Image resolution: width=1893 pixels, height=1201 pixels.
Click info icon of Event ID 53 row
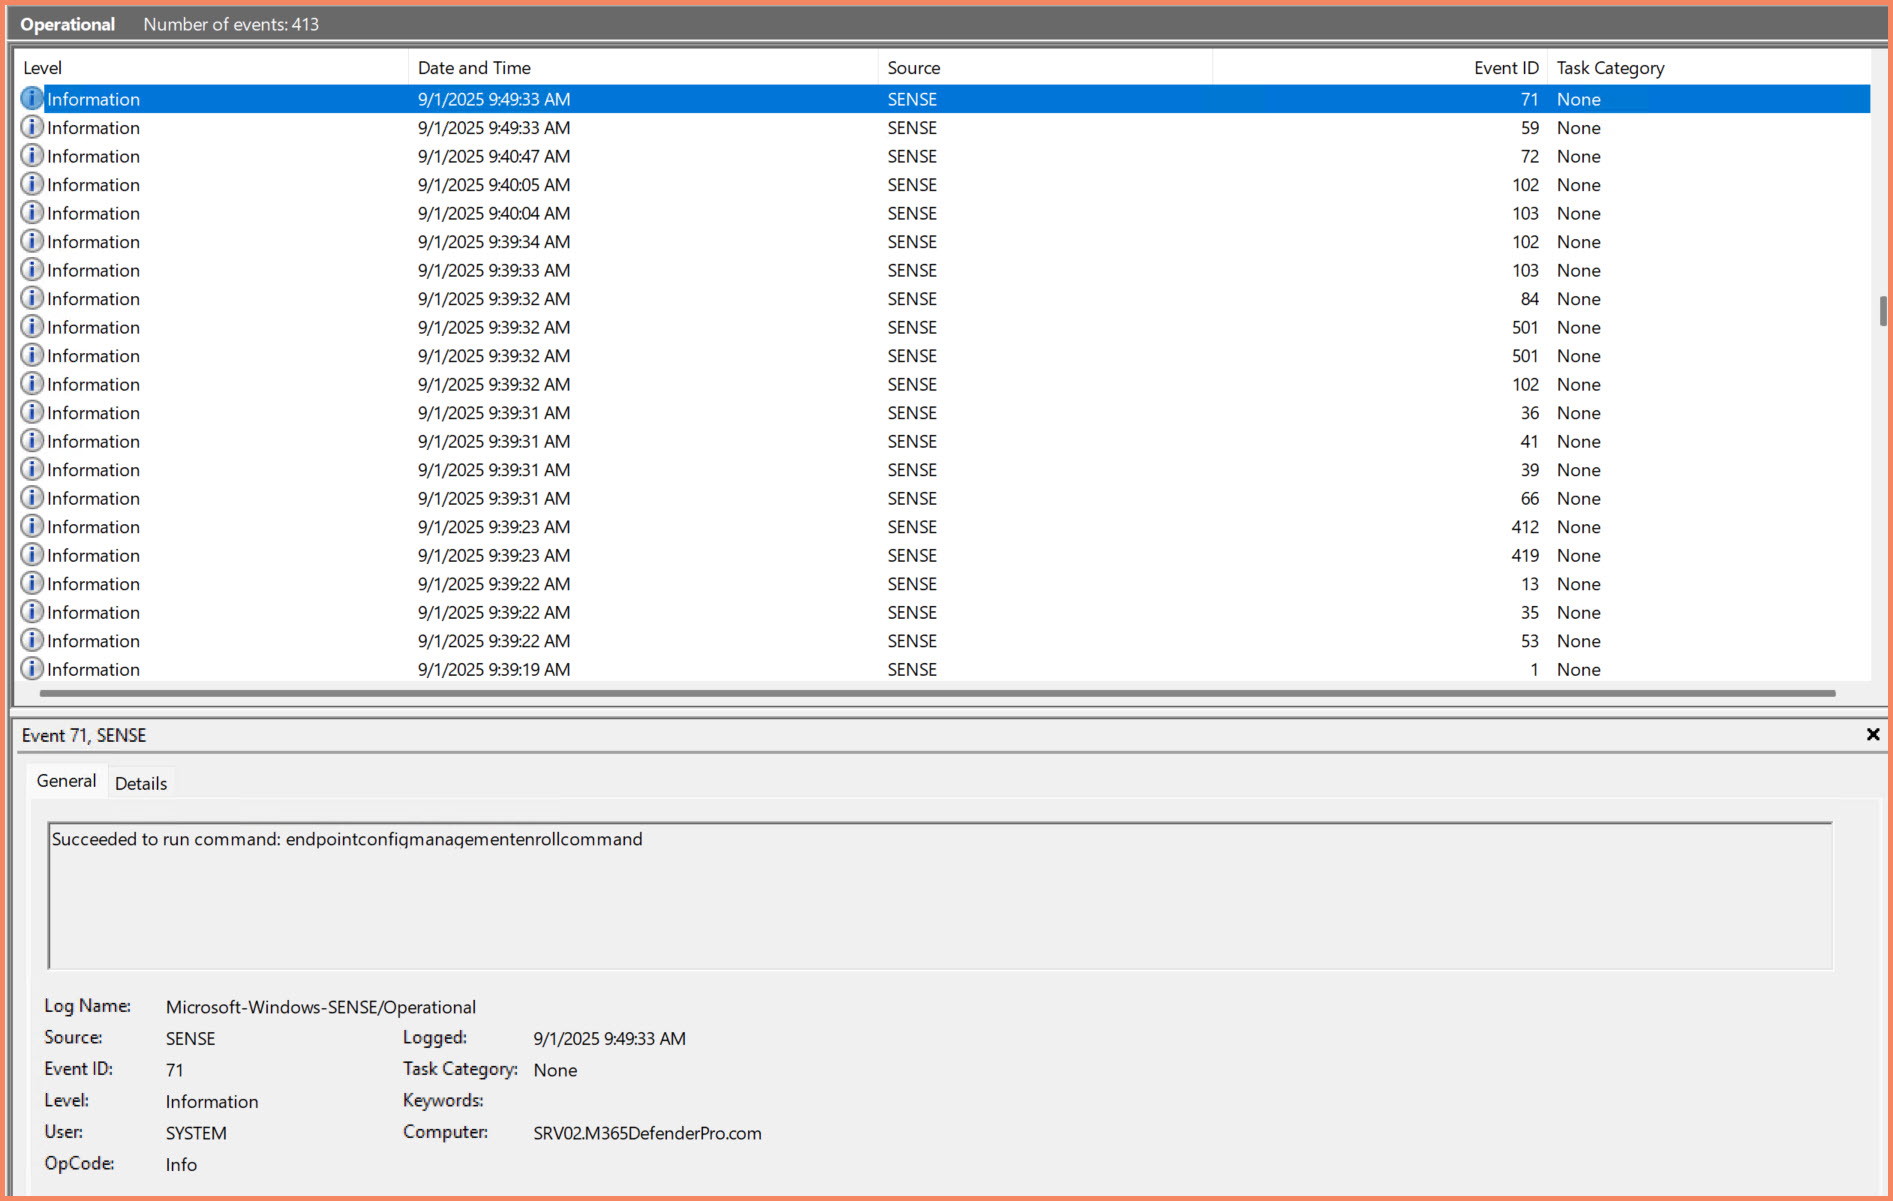click(x=32, y=640)
